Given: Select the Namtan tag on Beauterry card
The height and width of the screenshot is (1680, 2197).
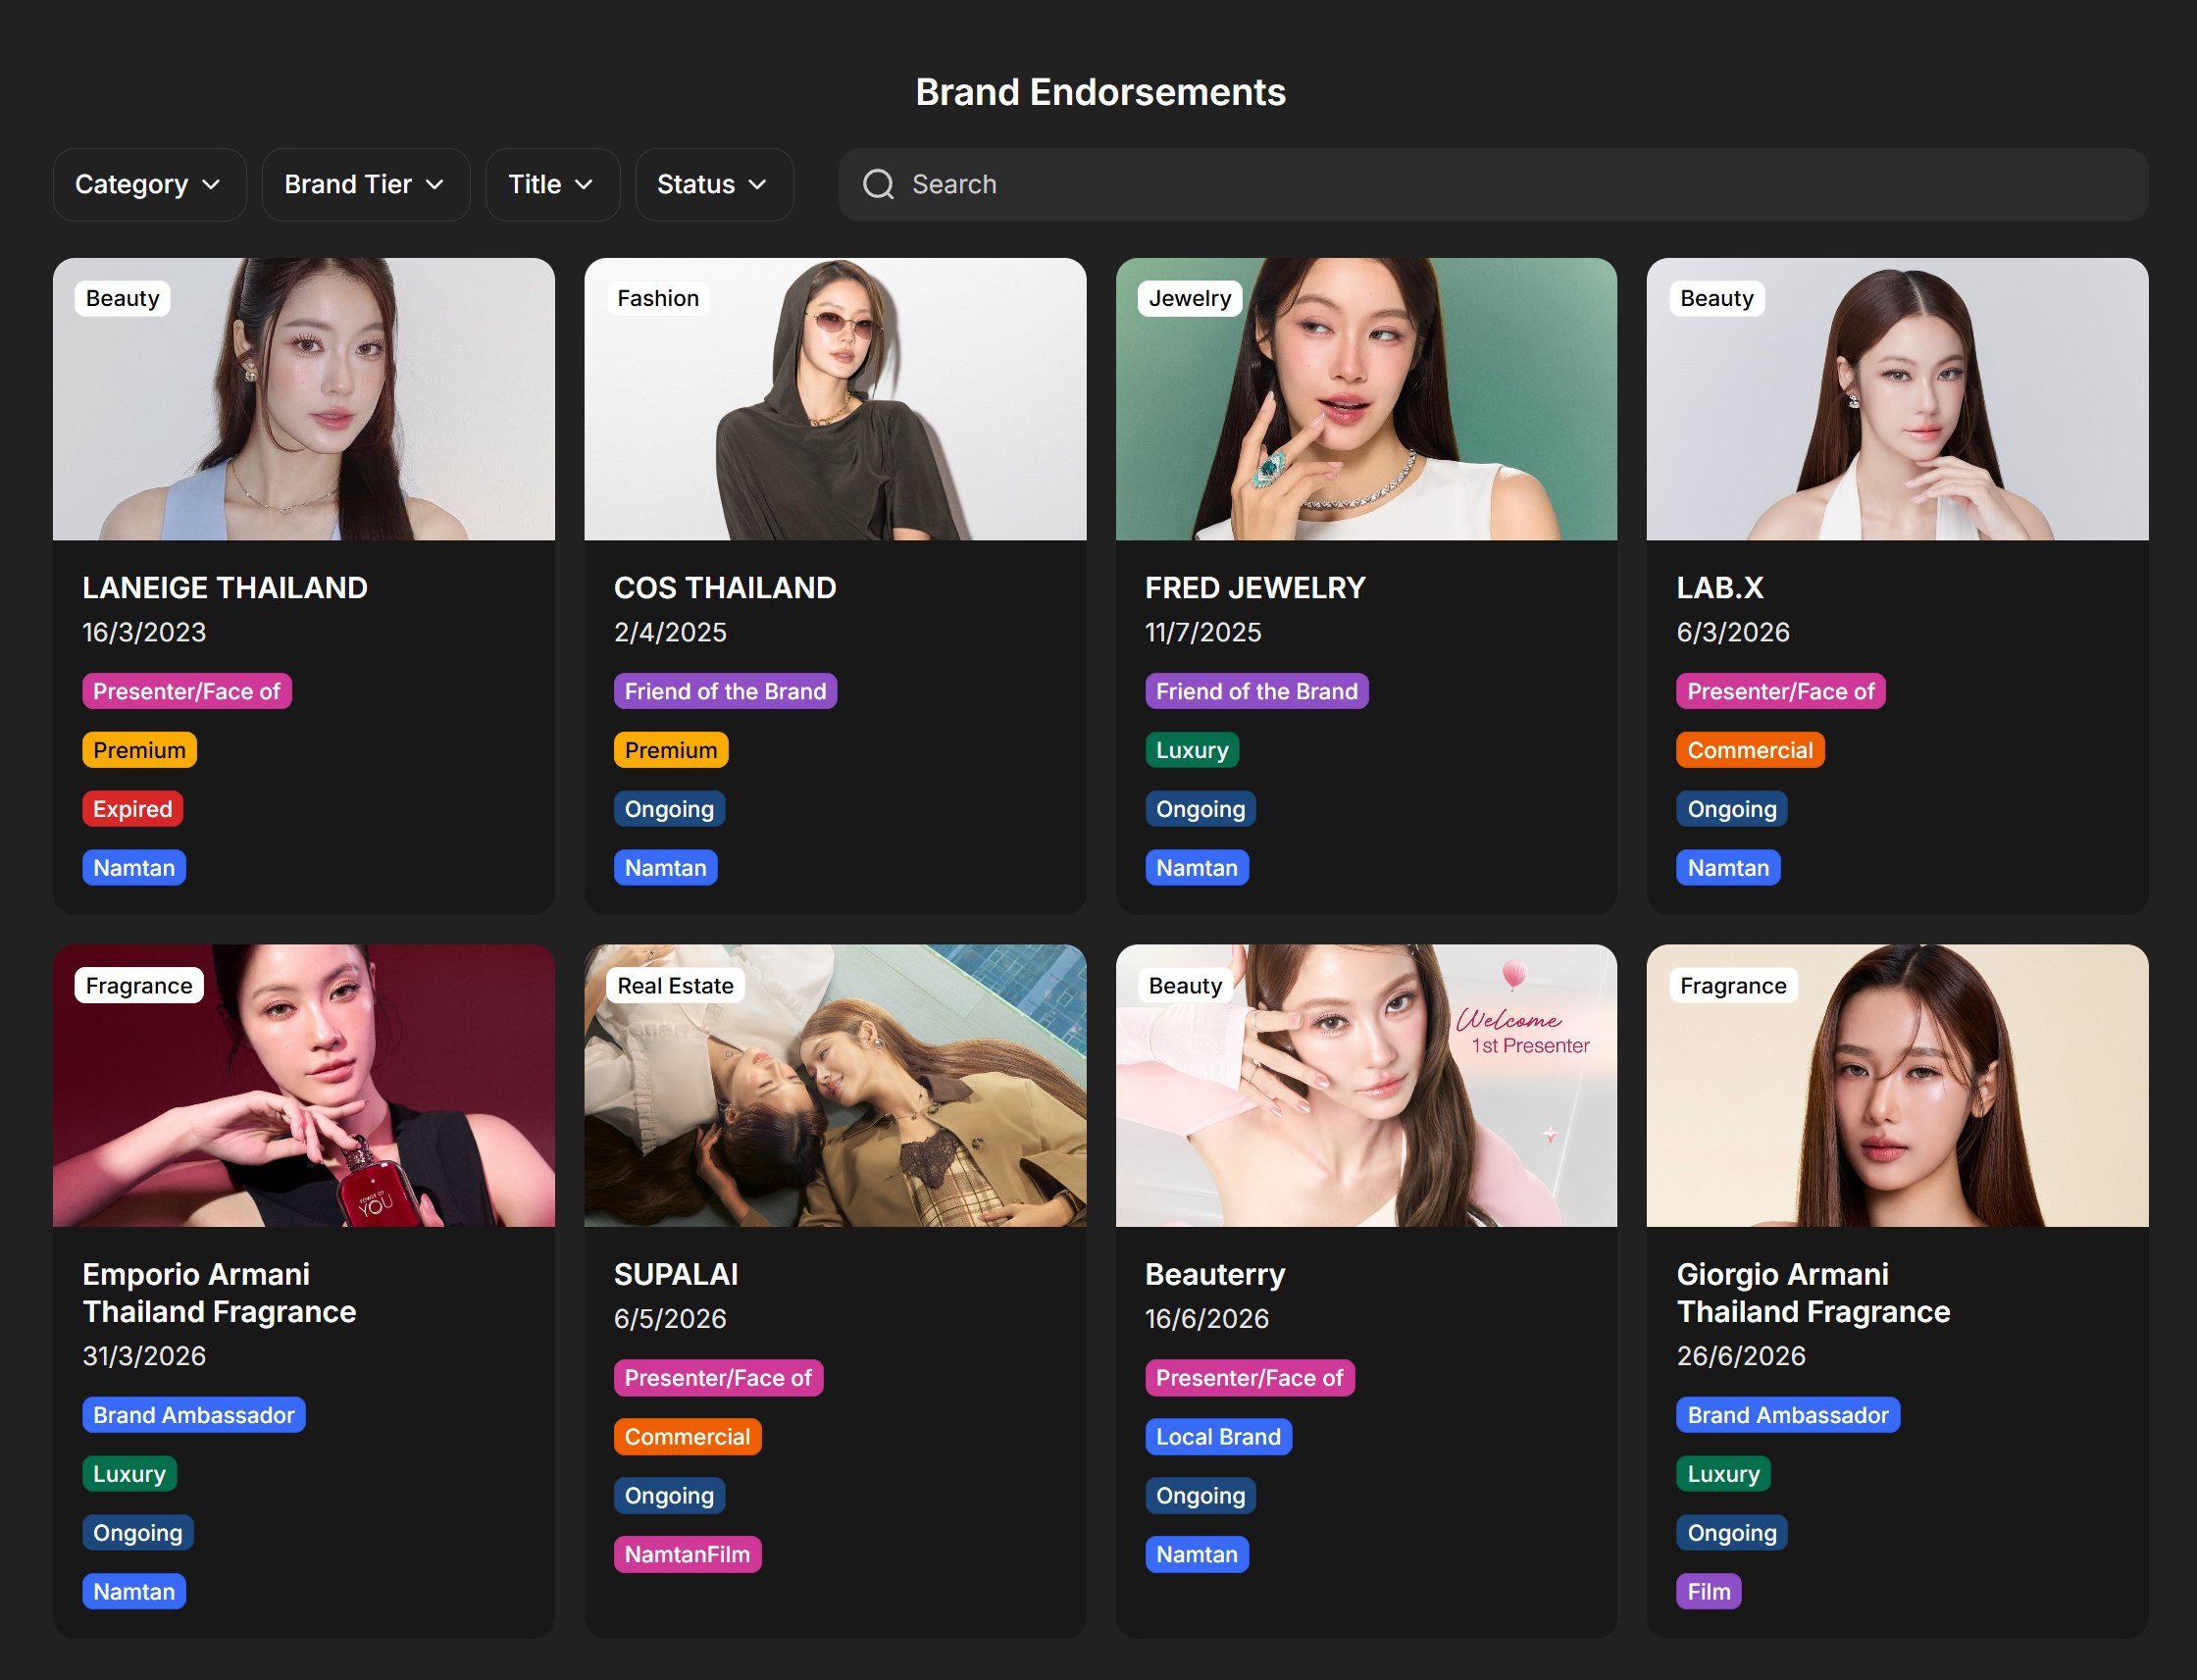Looking at the screenshot, I should click(1197, 1555).
